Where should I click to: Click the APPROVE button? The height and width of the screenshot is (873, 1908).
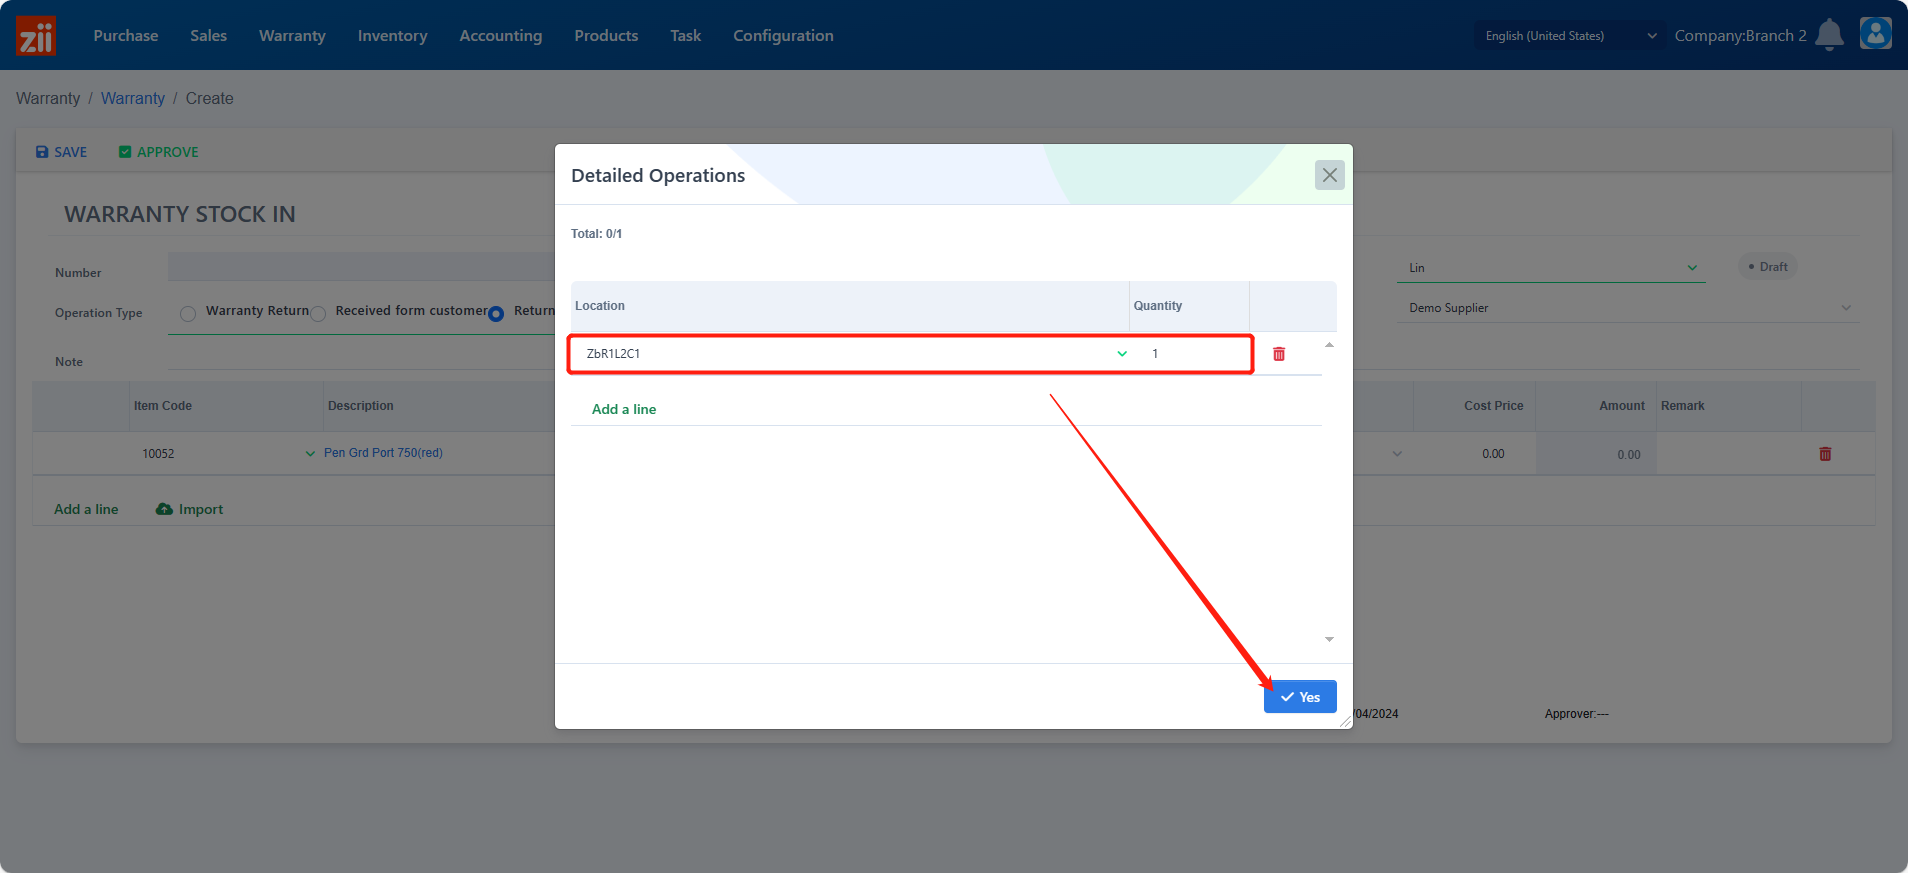click(159, 152)
